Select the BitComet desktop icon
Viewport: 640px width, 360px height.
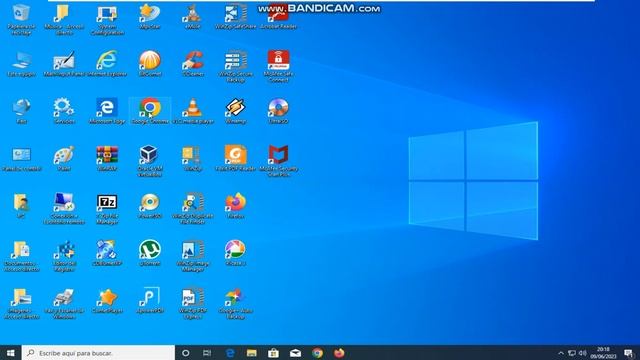(x=150, y=64)
